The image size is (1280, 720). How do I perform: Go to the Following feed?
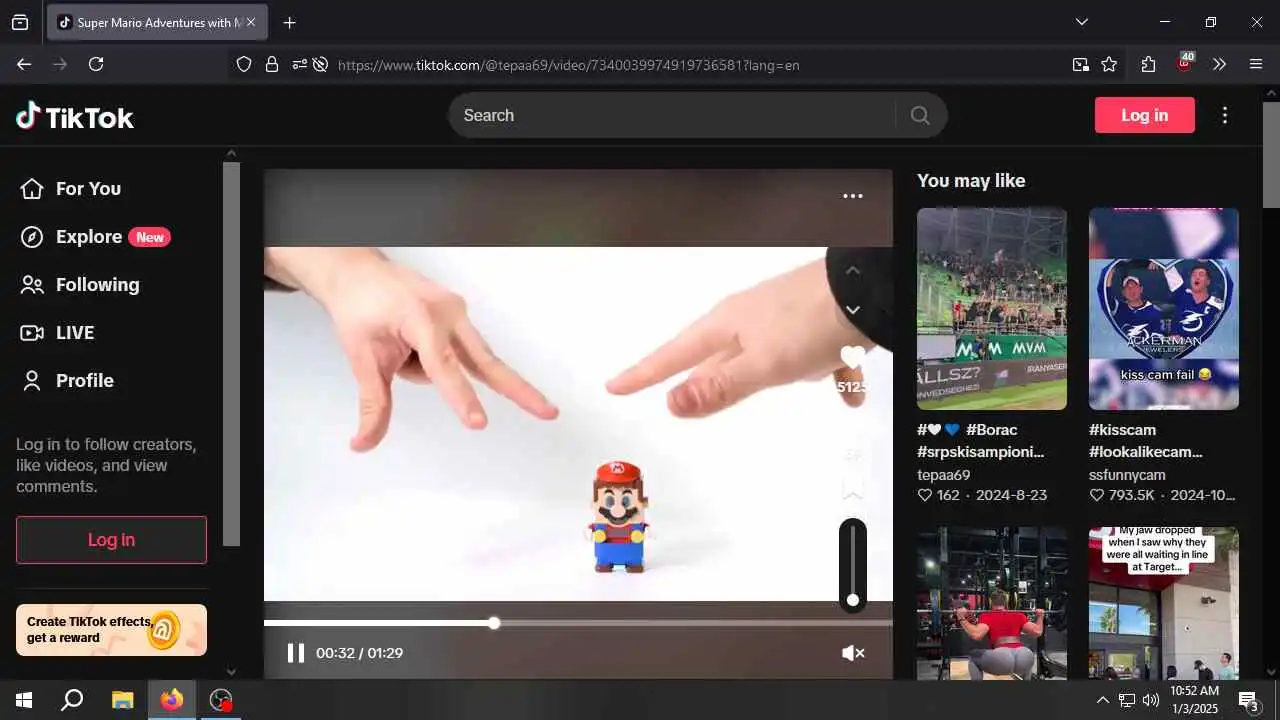tap(80, 285)
